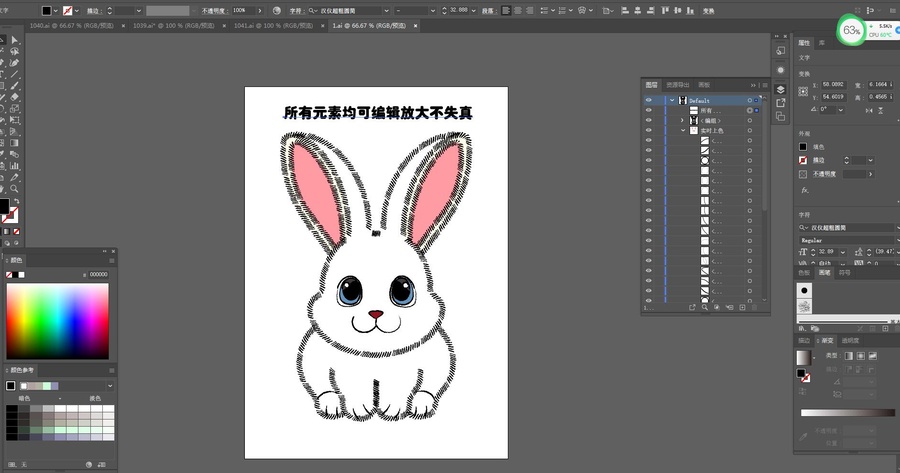900x473 pixels.
Task: Click the 变换 transform button in control bar
Action: click(709, 11)
